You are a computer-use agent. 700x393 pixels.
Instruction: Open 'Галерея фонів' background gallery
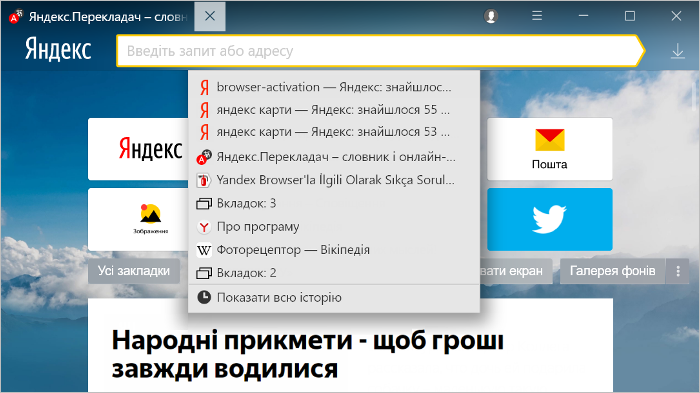[x=612, y=271]
